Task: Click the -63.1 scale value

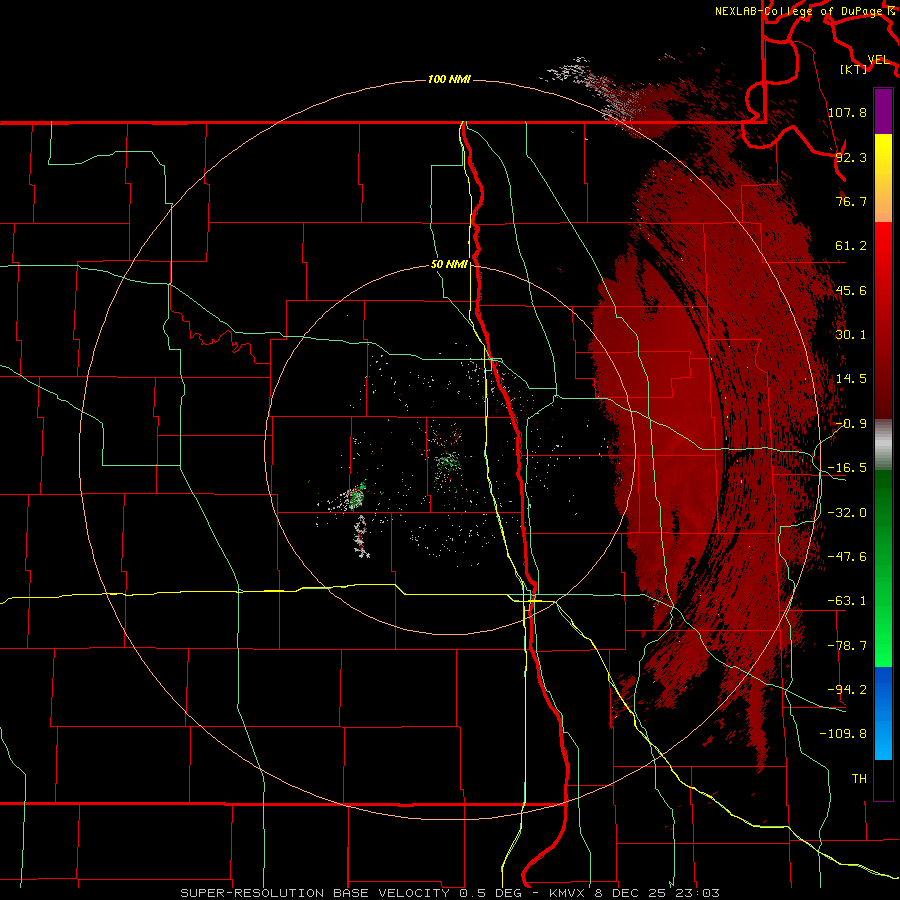Action: [x=847, y=601]
